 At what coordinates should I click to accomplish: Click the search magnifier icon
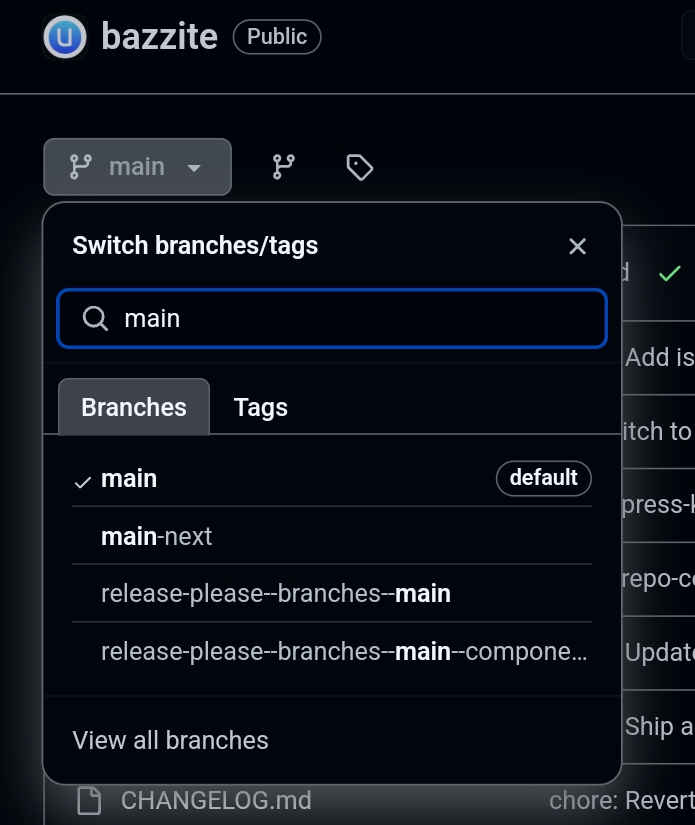tap(95, 318)
